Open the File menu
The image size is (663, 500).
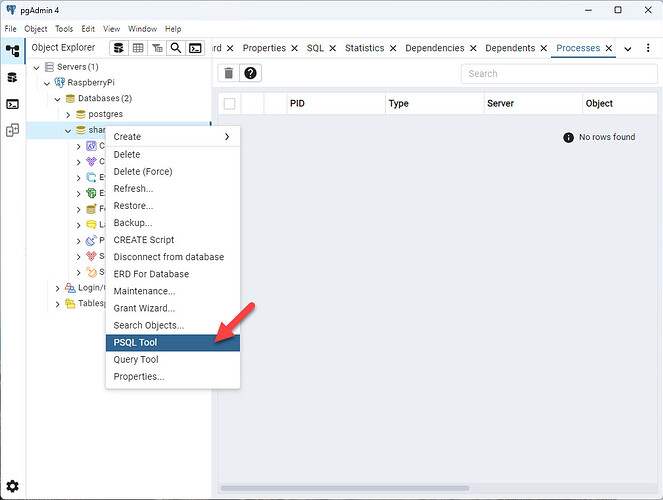(11, 29)
